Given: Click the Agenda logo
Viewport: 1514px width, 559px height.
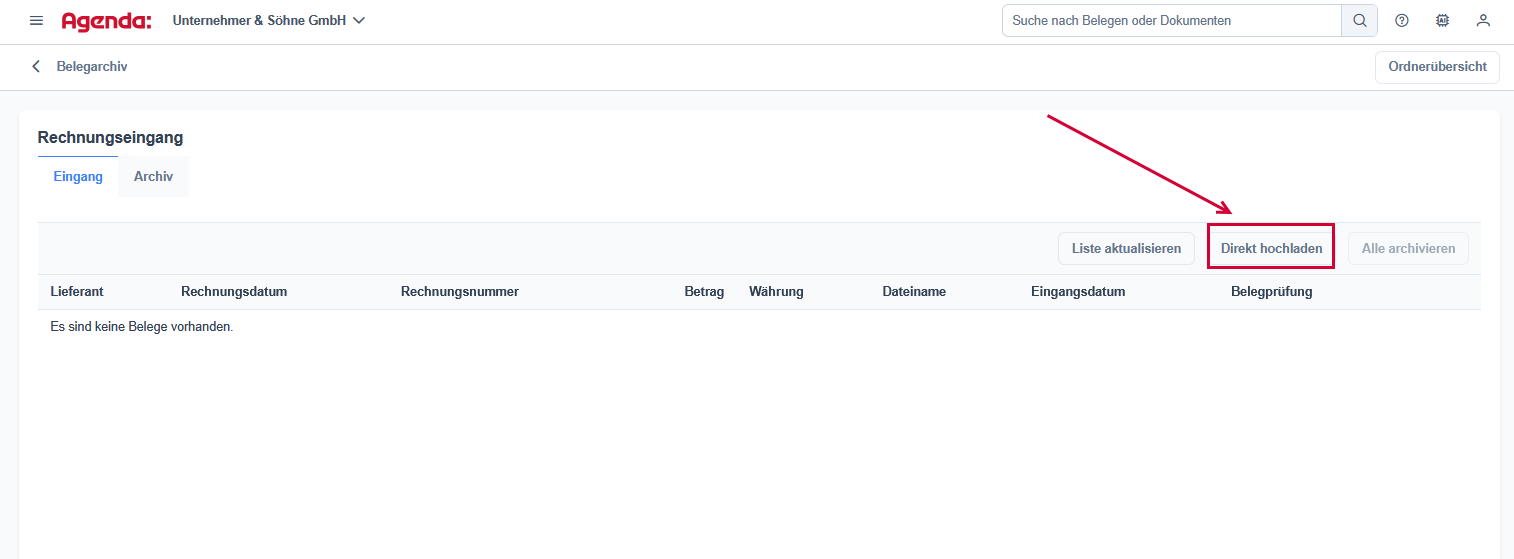Looking at the screenshot, I should (x=106, y=21).
